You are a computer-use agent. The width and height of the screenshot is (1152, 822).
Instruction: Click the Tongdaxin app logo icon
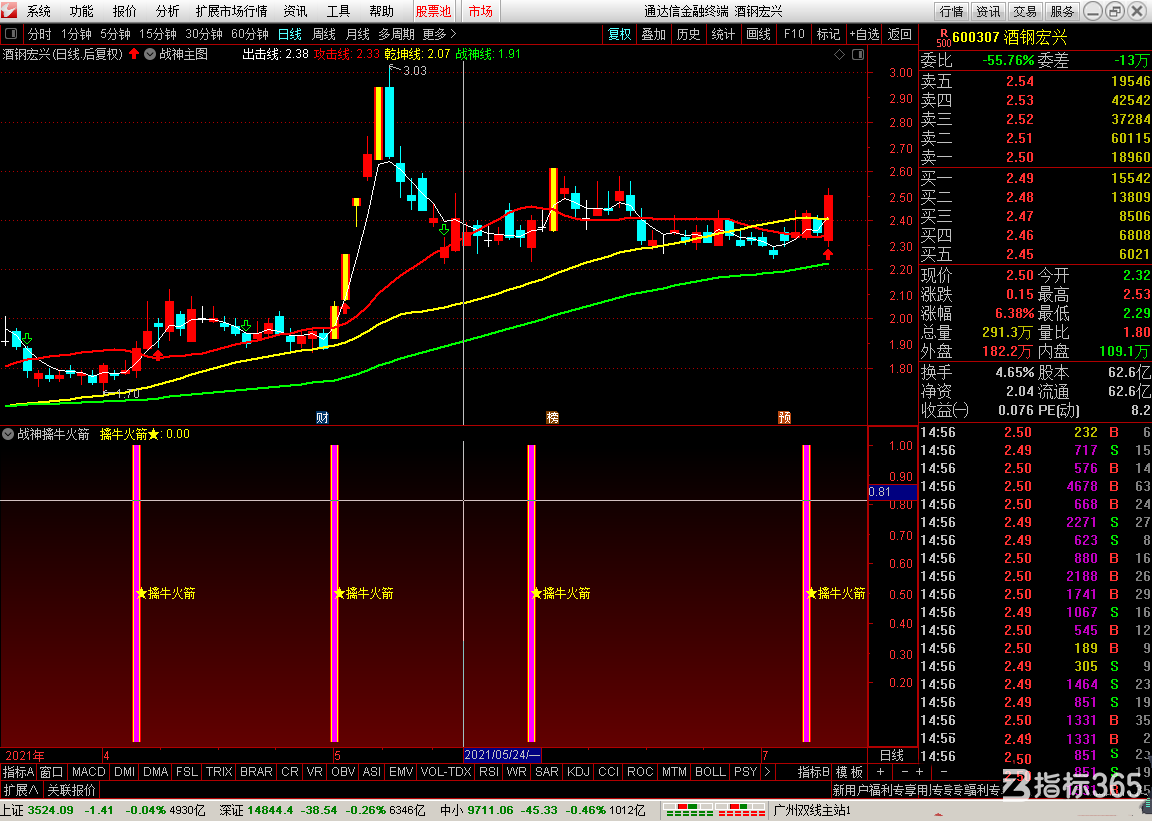[x=9, y=10]
